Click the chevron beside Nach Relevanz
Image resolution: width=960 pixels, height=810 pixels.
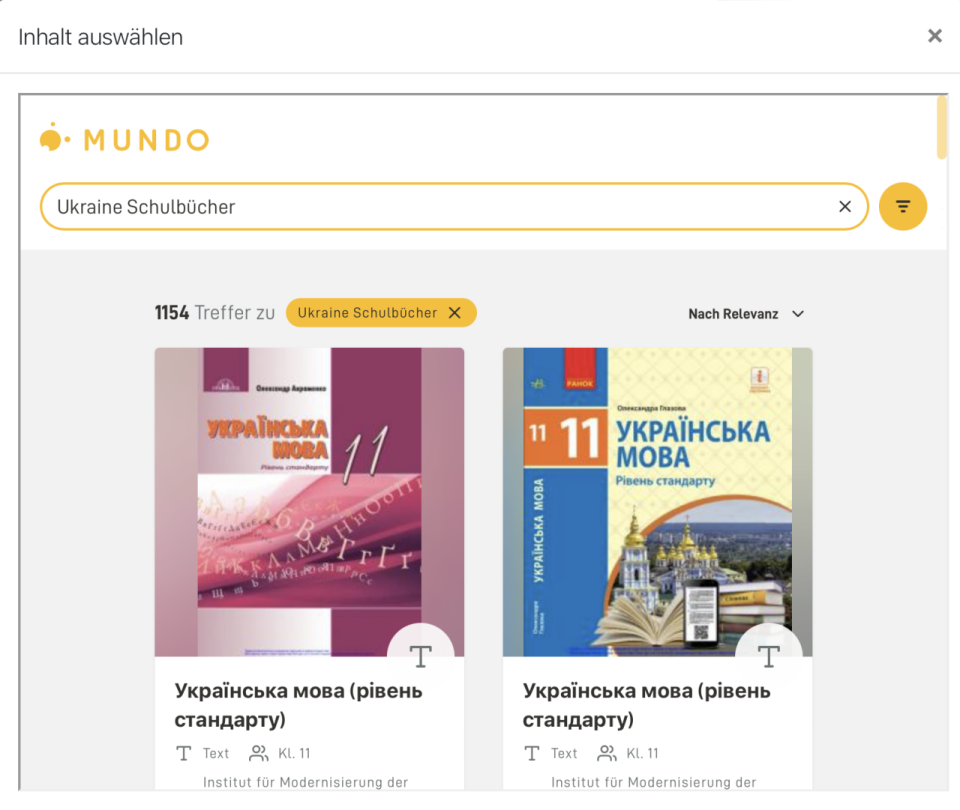pyautogui.click(x=798, y=314)
